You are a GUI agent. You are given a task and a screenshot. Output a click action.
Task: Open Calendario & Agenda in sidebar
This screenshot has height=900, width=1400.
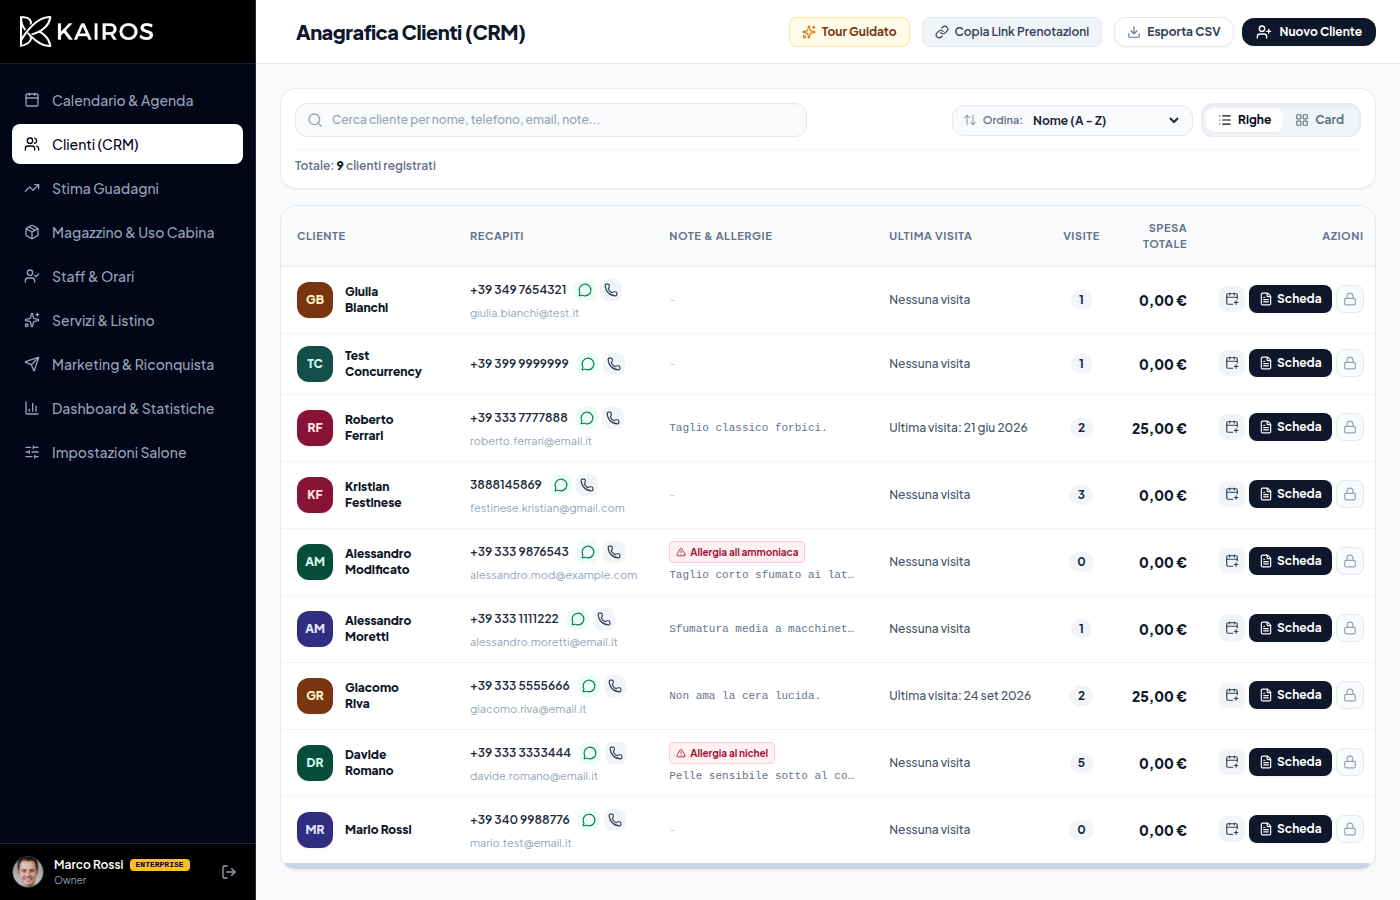128,100
